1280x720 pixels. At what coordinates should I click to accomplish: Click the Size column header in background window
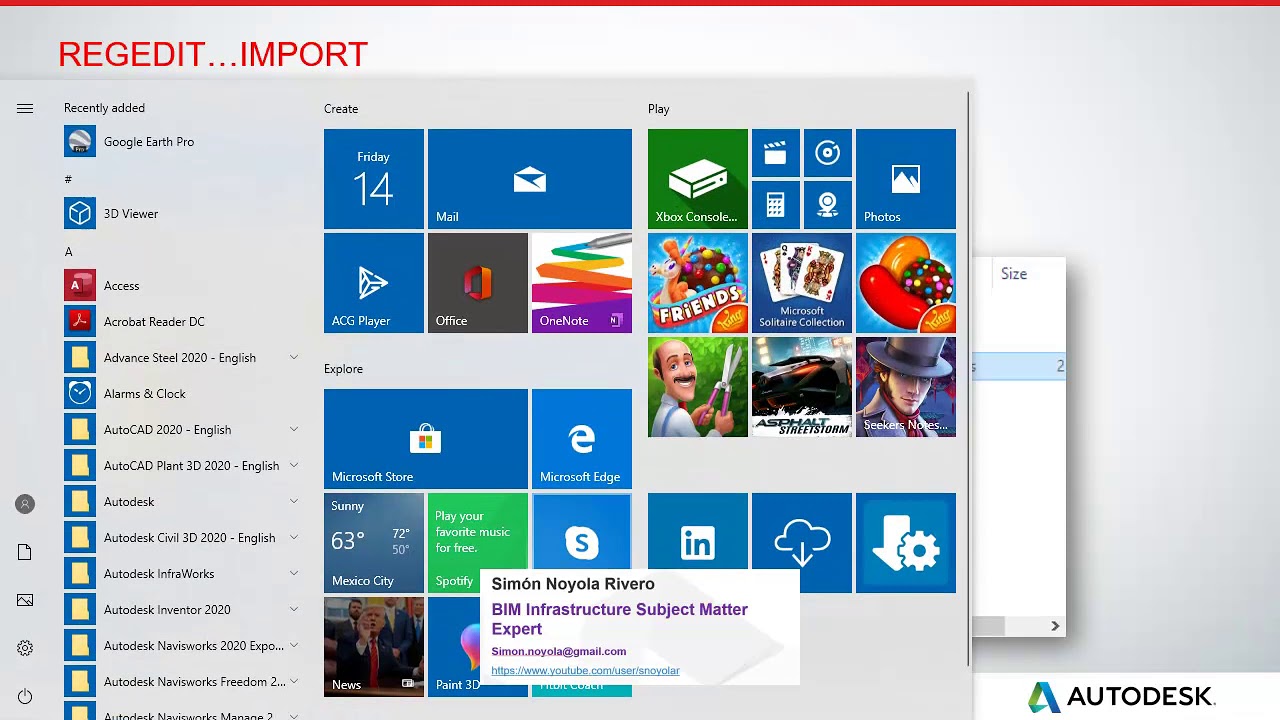(x=1014, y=274)
